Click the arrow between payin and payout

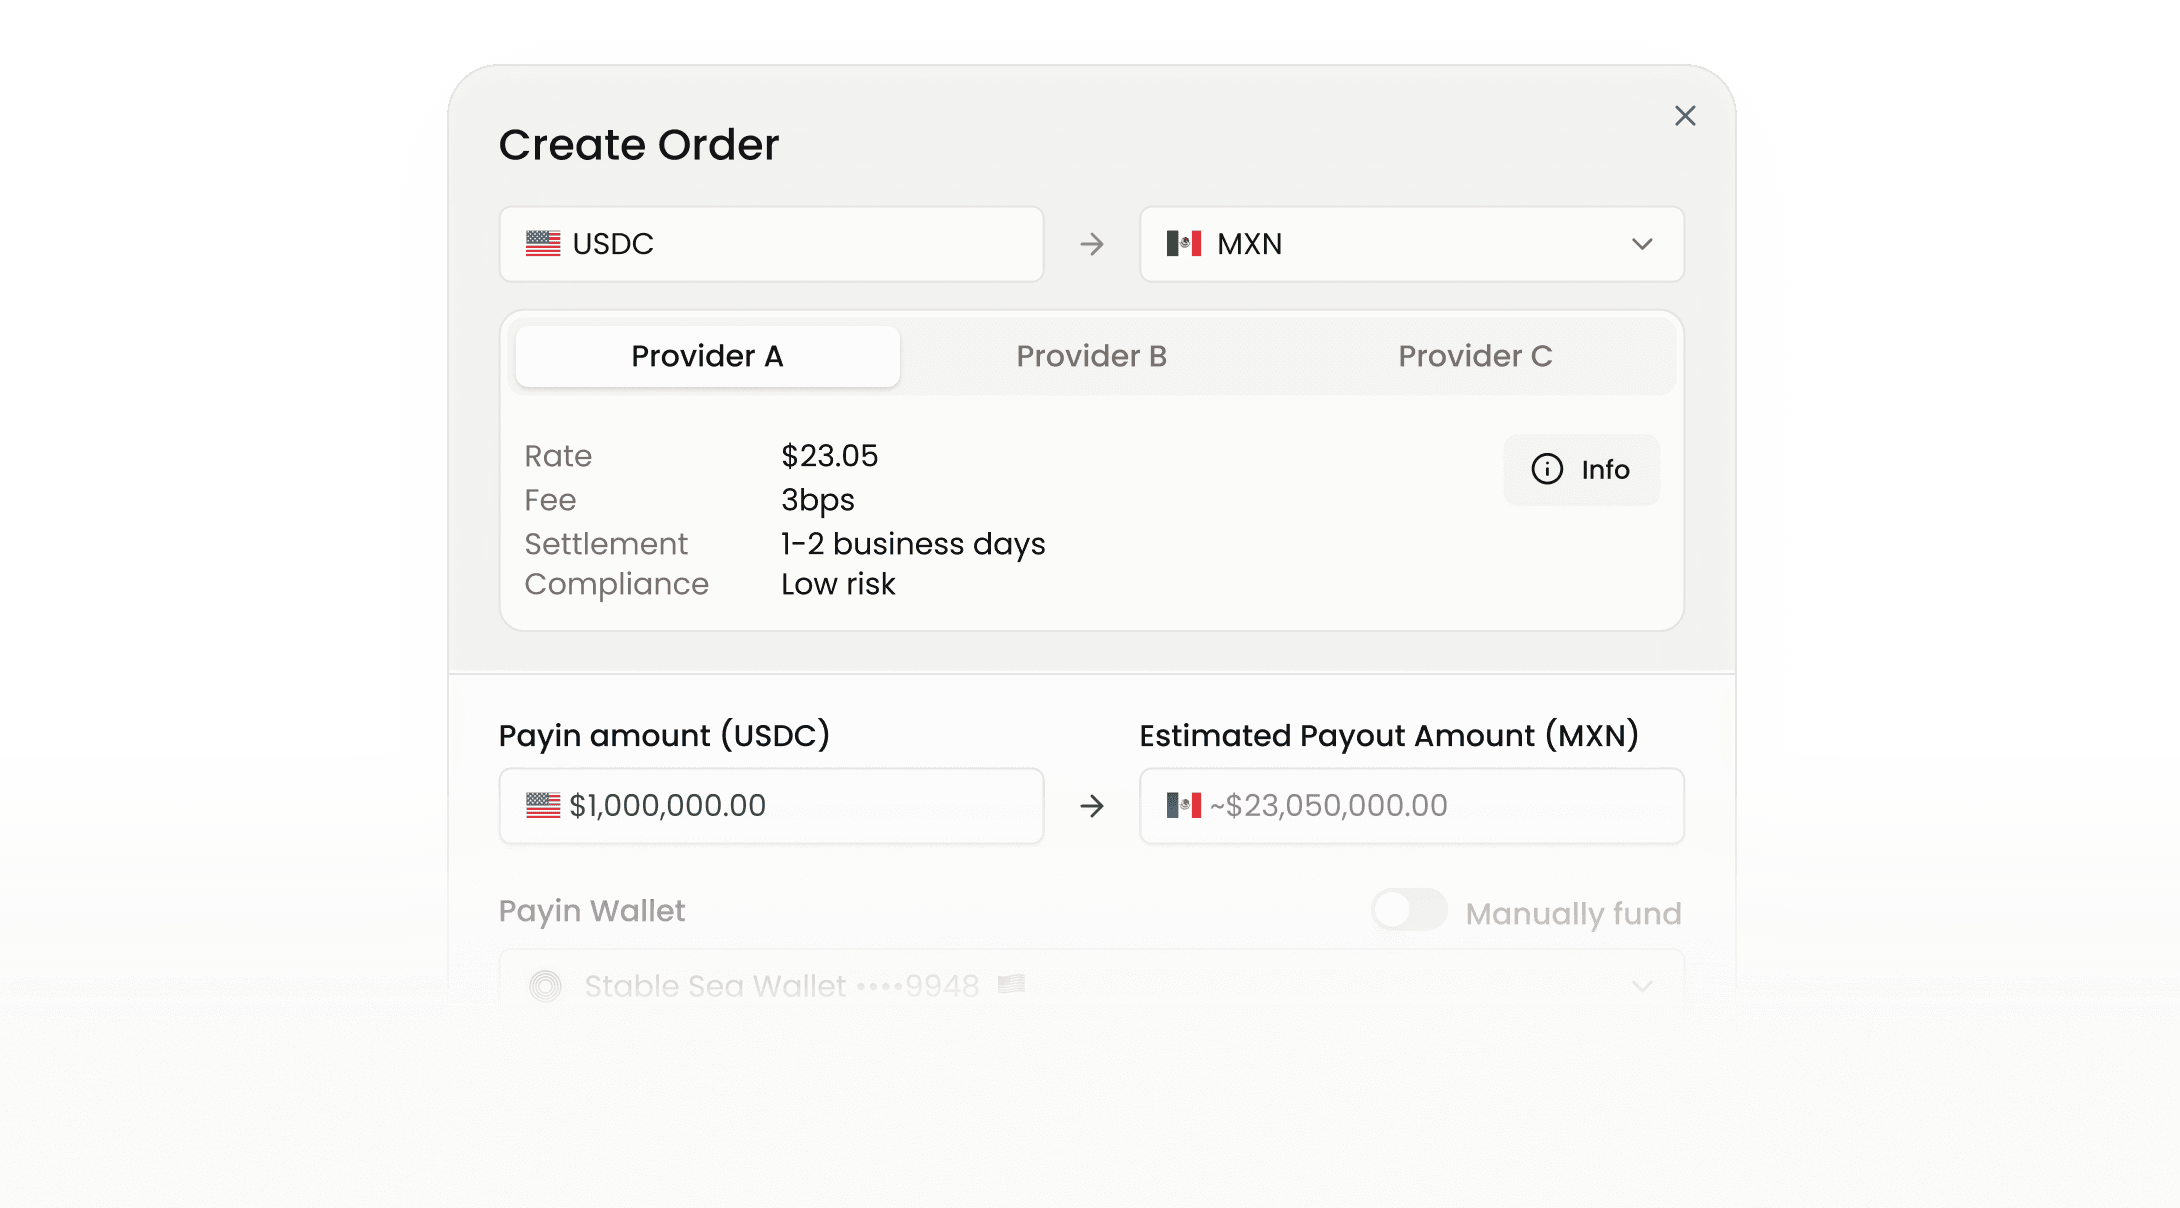pyautogui.click(x=1092, y=806)
